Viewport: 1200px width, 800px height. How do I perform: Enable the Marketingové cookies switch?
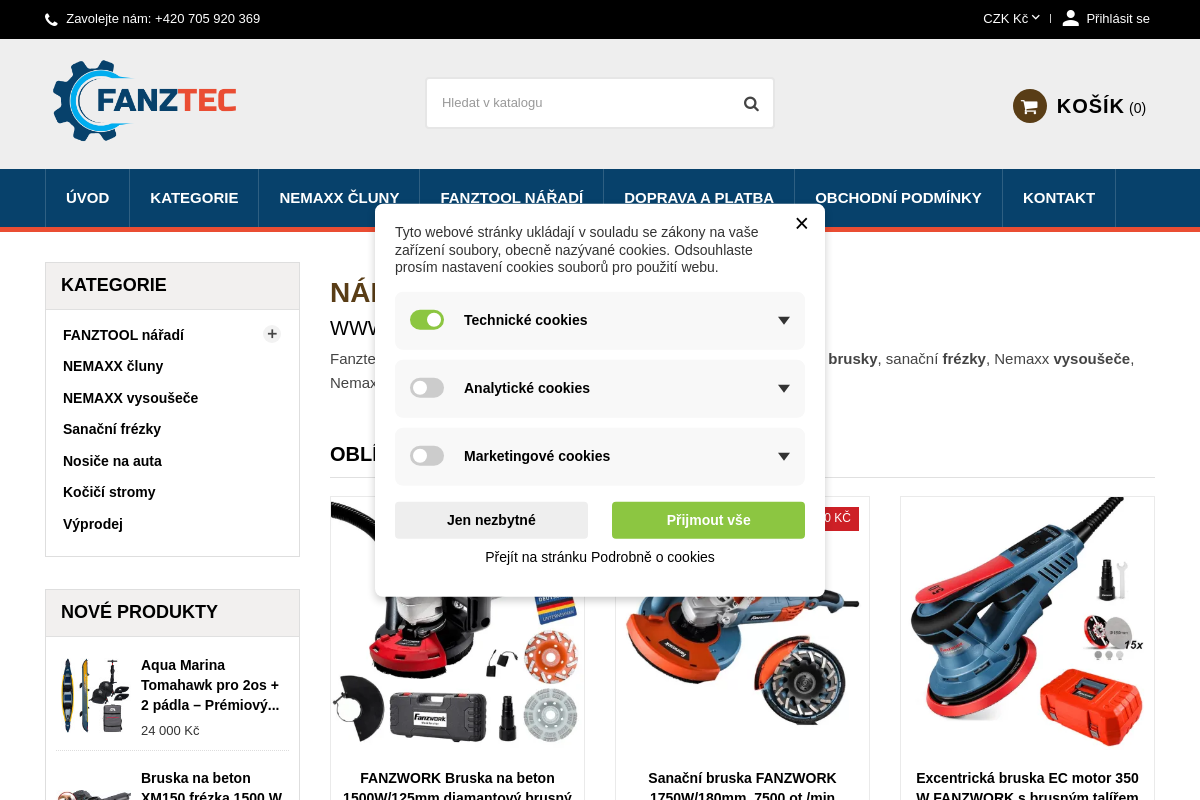coord(427,456)
